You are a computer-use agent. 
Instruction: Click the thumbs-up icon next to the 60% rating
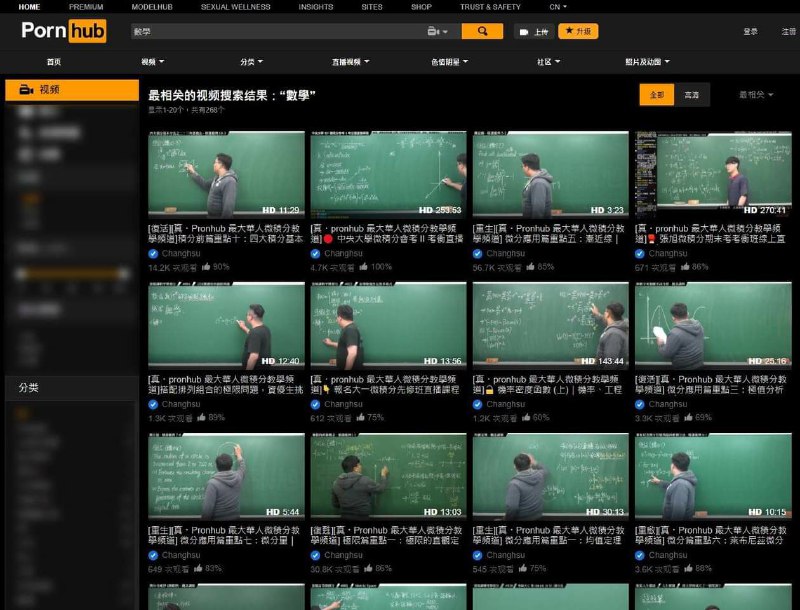tap(525, 417)
